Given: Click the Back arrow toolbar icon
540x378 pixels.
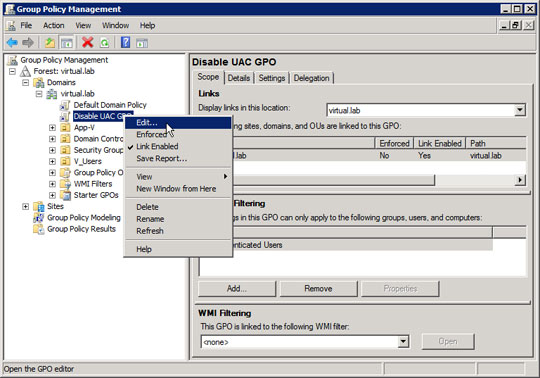Looking at the screenshot, I should click(12, 43).
